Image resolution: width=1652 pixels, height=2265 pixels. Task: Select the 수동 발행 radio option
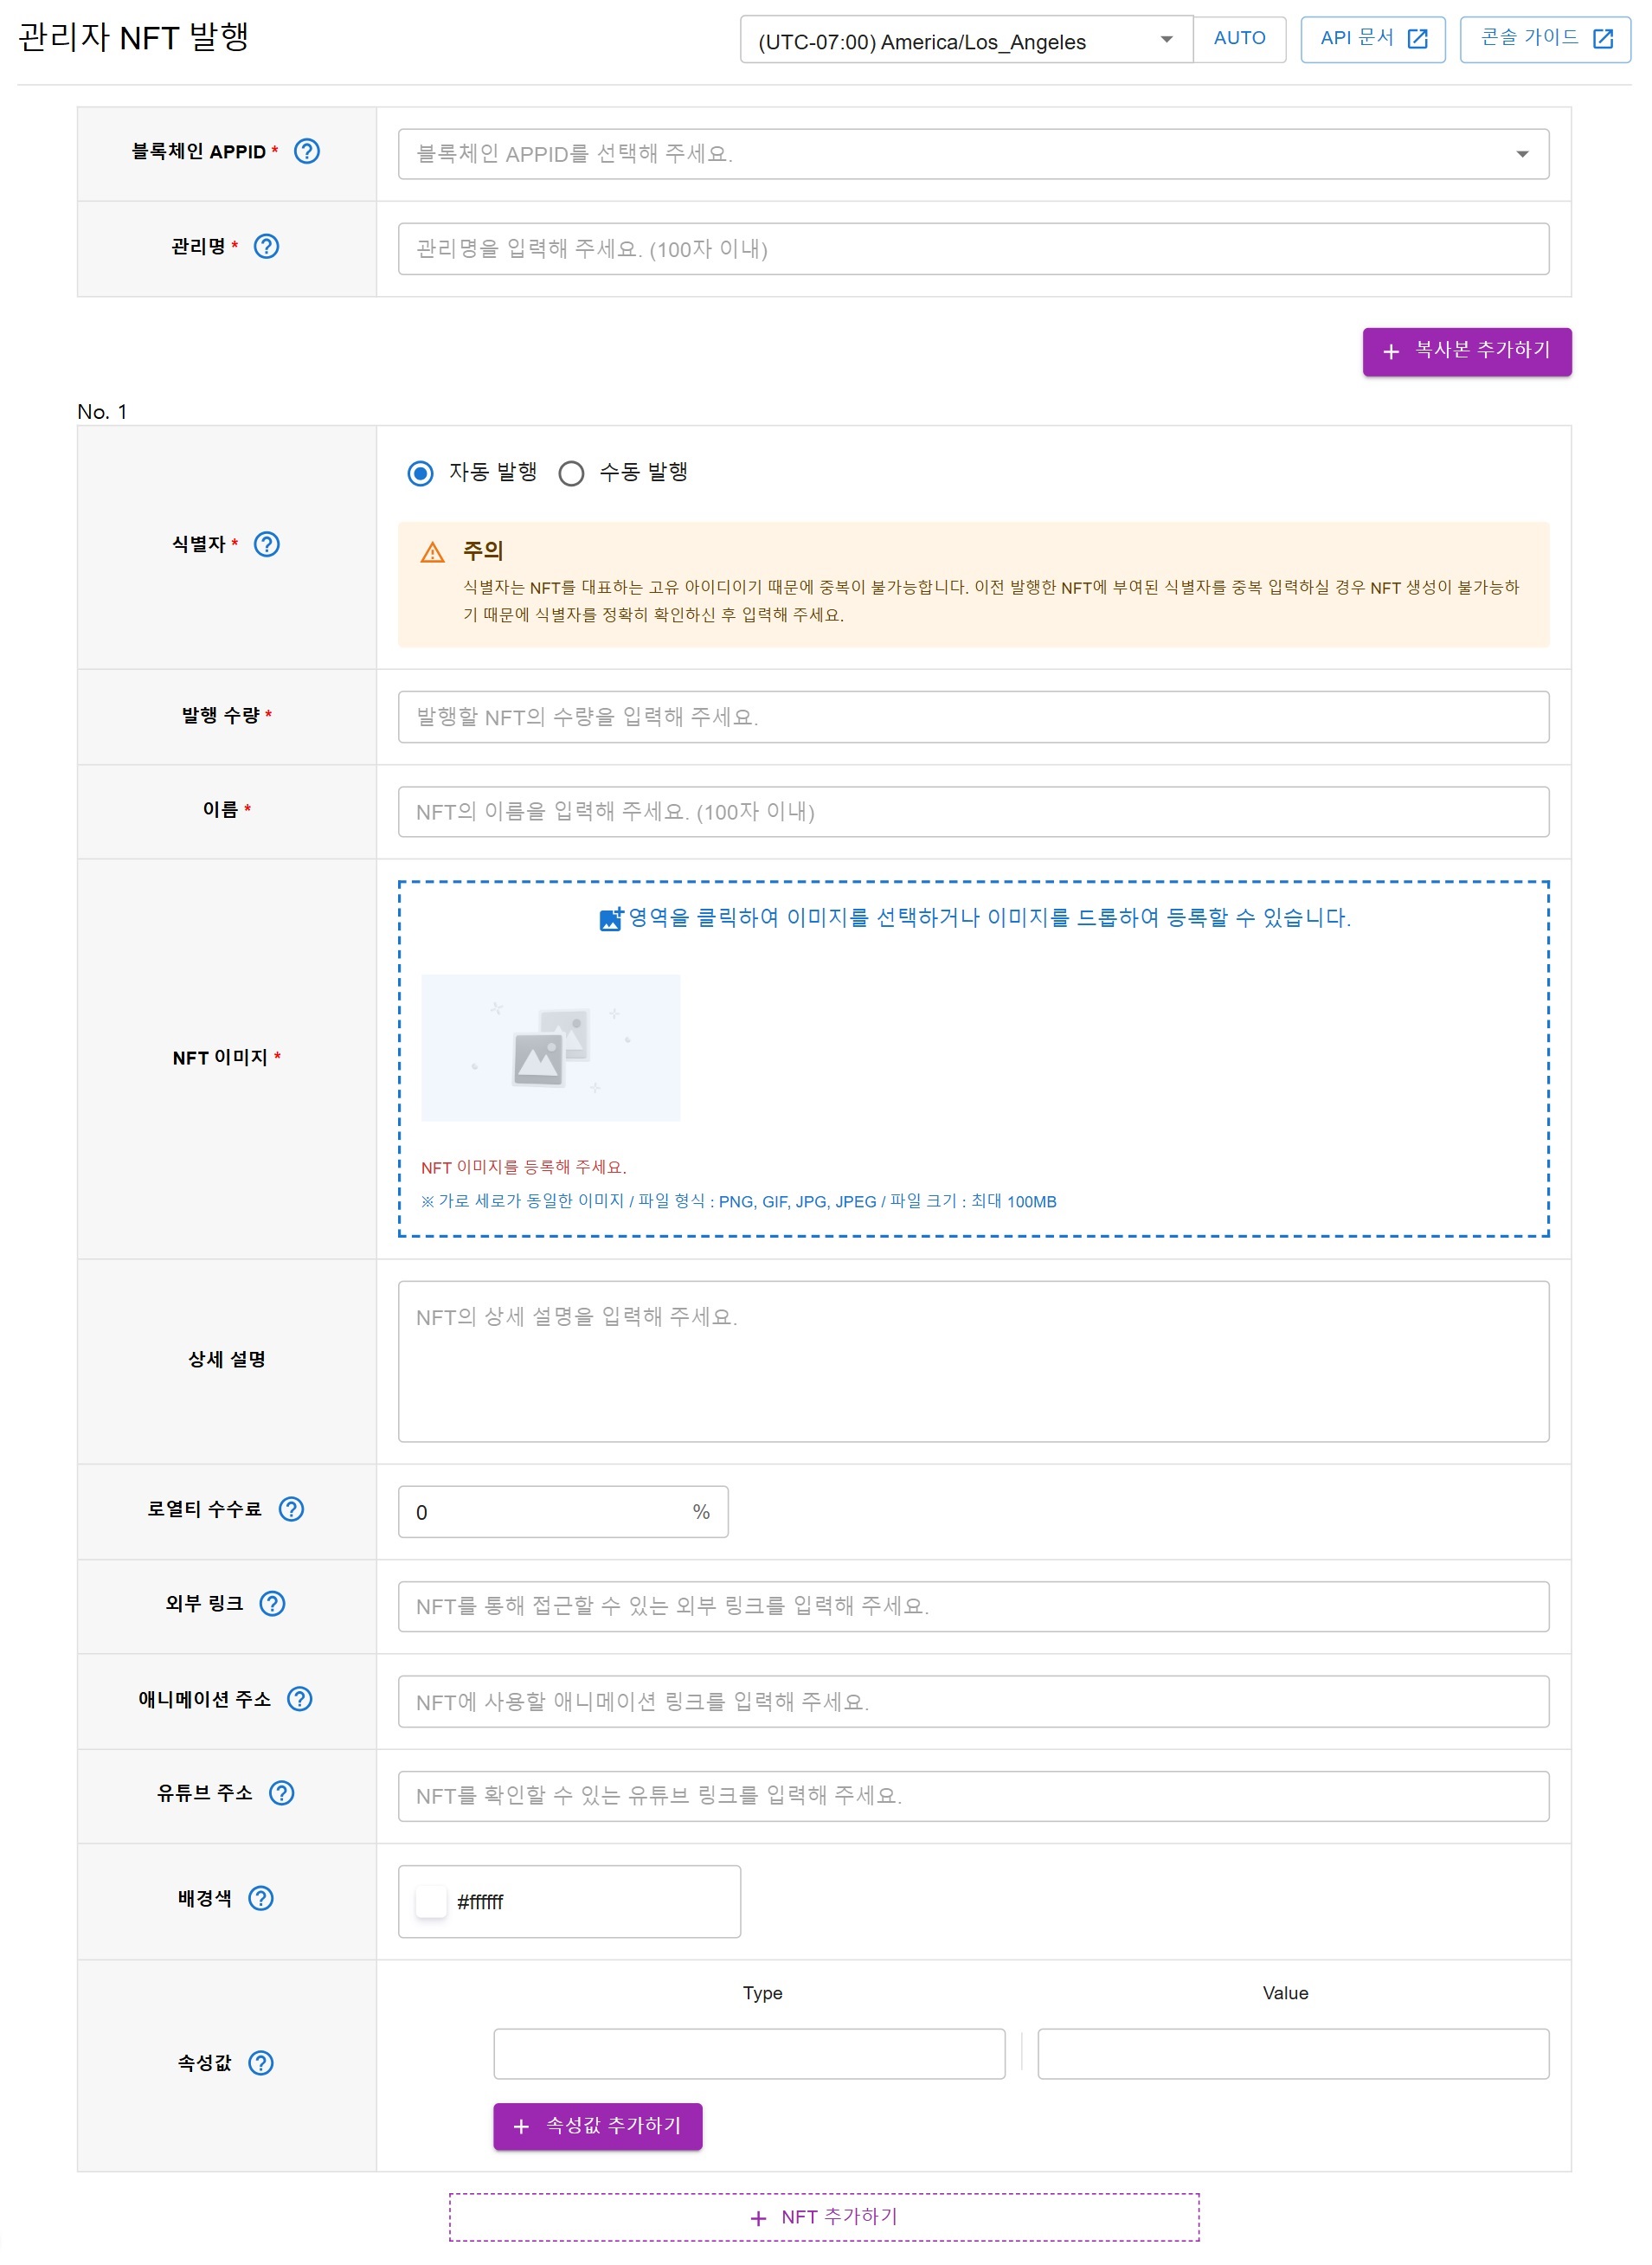571,474
